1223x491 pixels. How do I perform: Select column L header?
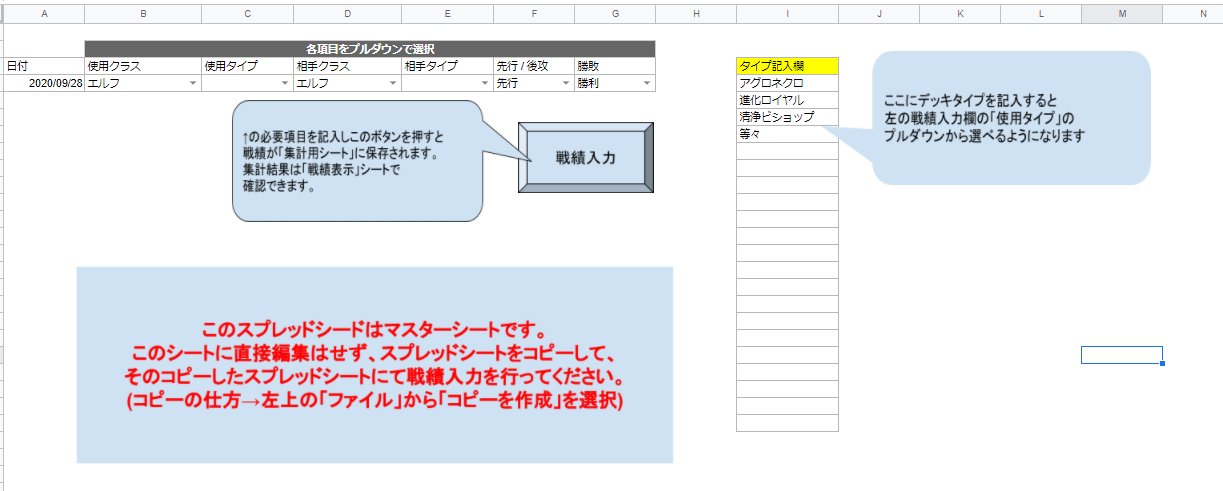coord(1041,12)
